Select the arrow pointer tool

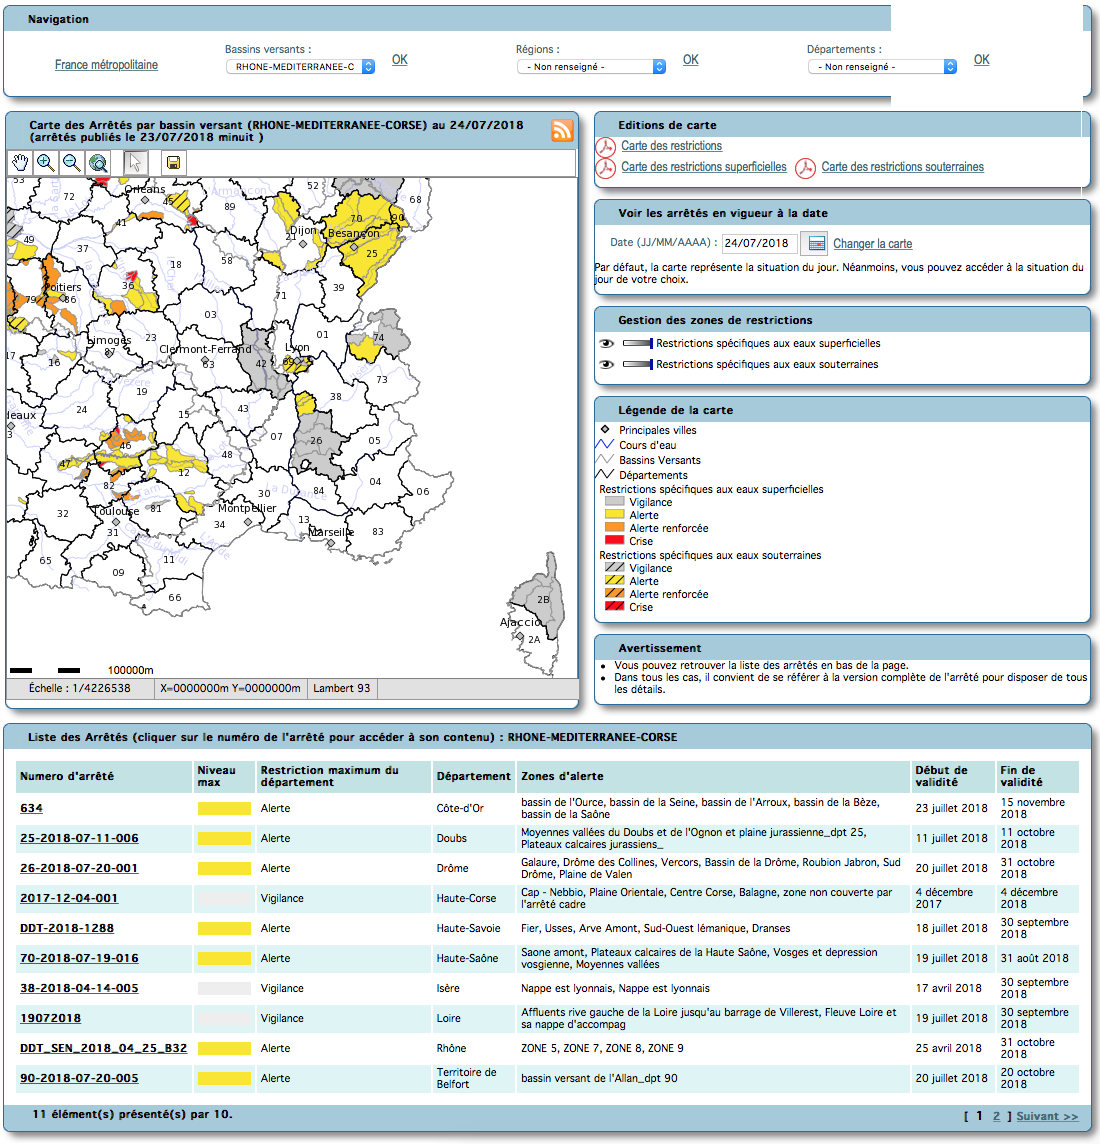point(135,163)
